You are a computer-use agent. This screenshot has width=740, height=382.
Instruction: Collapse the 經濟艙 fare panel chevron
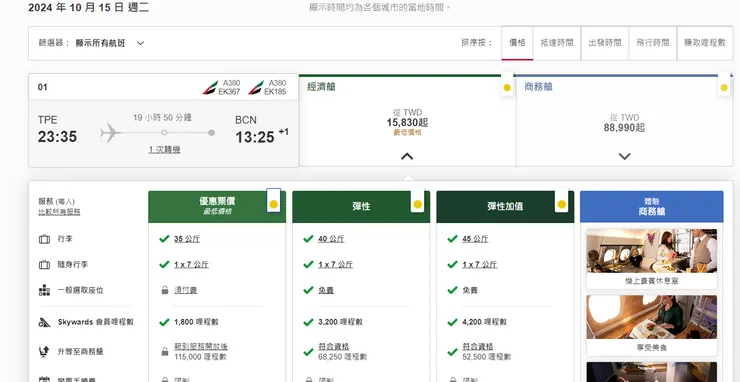(x=407, y=156)
